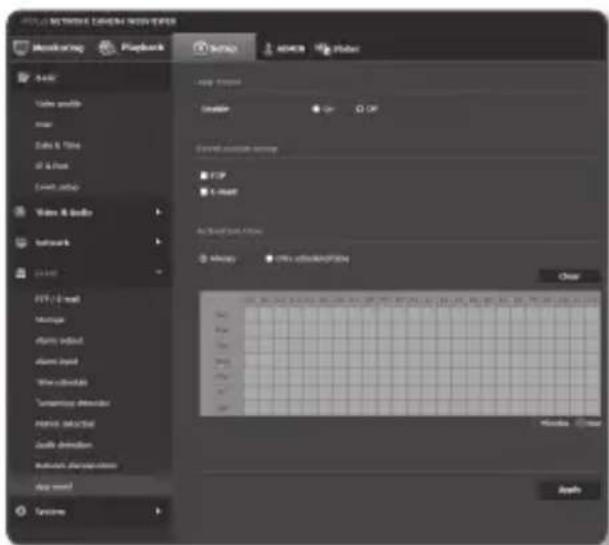Viewport: 609px width, 545px height.
Task: Open Alarm input settings
Action: (x=57, y=362)
